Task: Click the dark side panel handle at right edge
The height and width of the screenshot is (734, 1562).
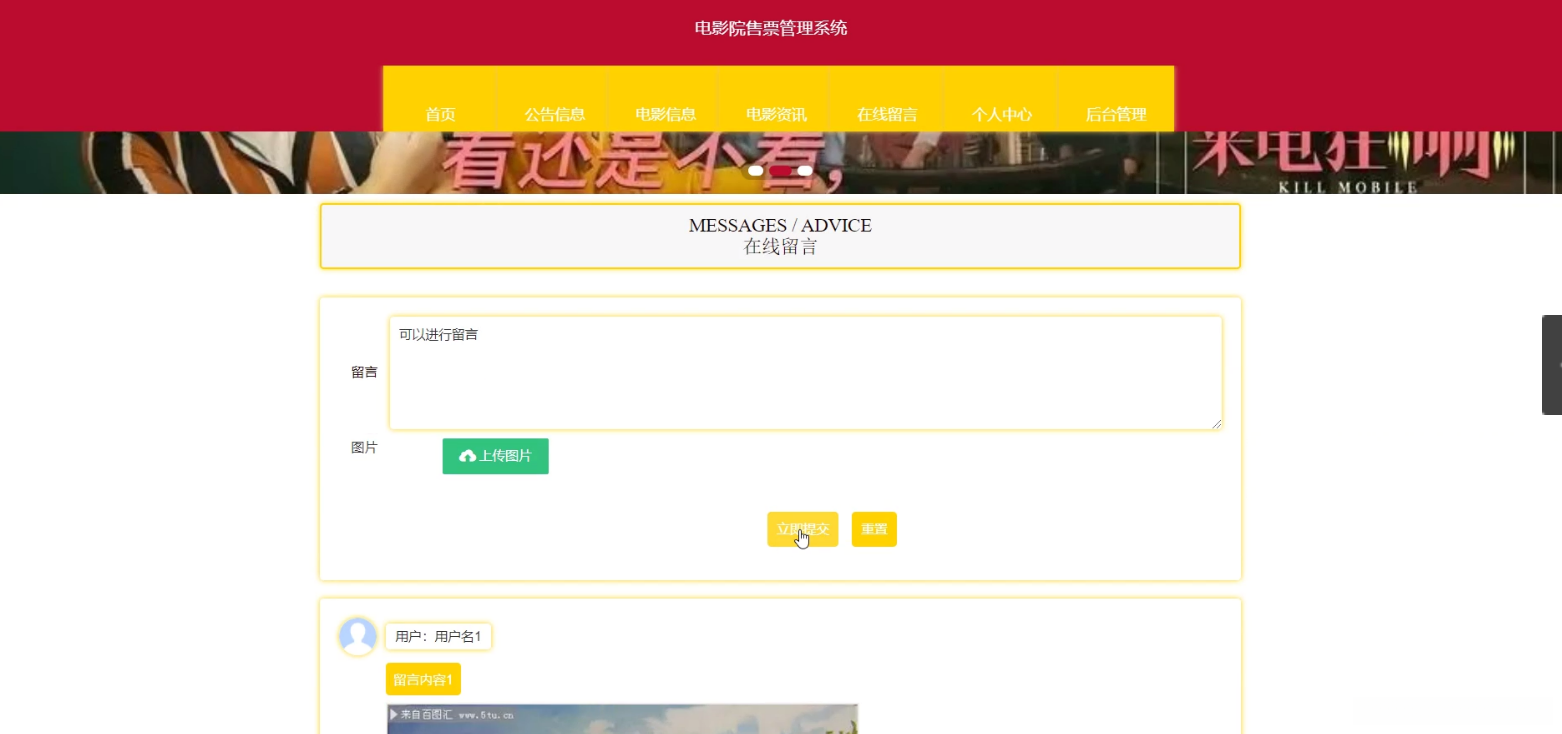Action: 1552,365
